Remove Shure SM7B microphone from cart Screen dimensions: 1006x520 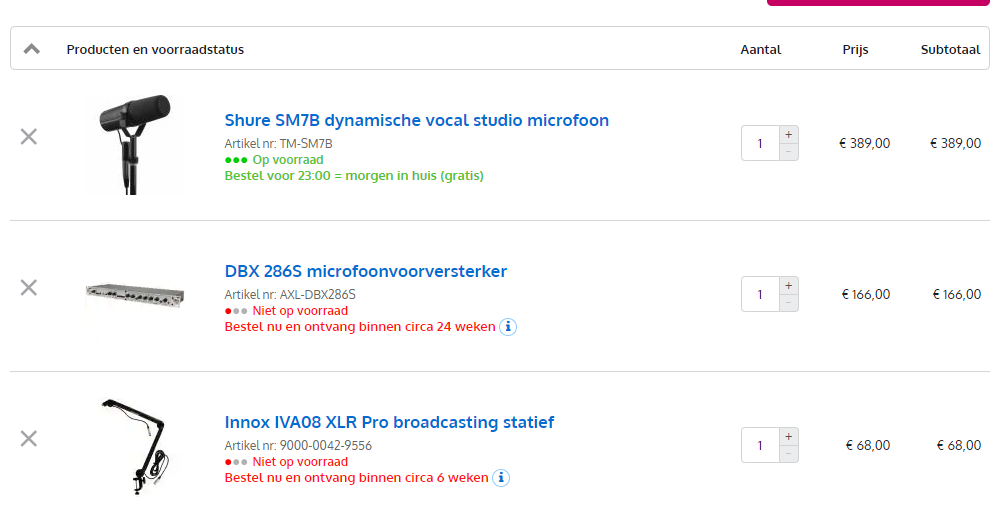(29, 137)
